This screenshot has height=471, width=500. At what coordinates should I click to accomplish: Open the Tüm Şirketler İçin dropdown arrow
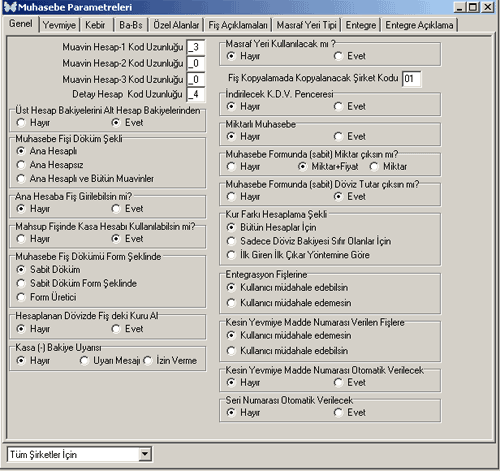click(145, 454)
